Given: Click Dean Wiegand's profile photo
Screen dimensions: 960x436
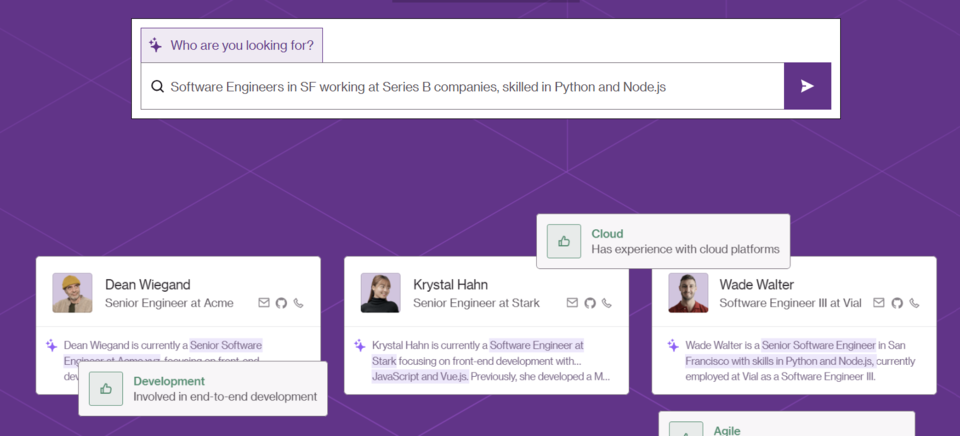Looking at the screenshot, I should click(72, 293).
